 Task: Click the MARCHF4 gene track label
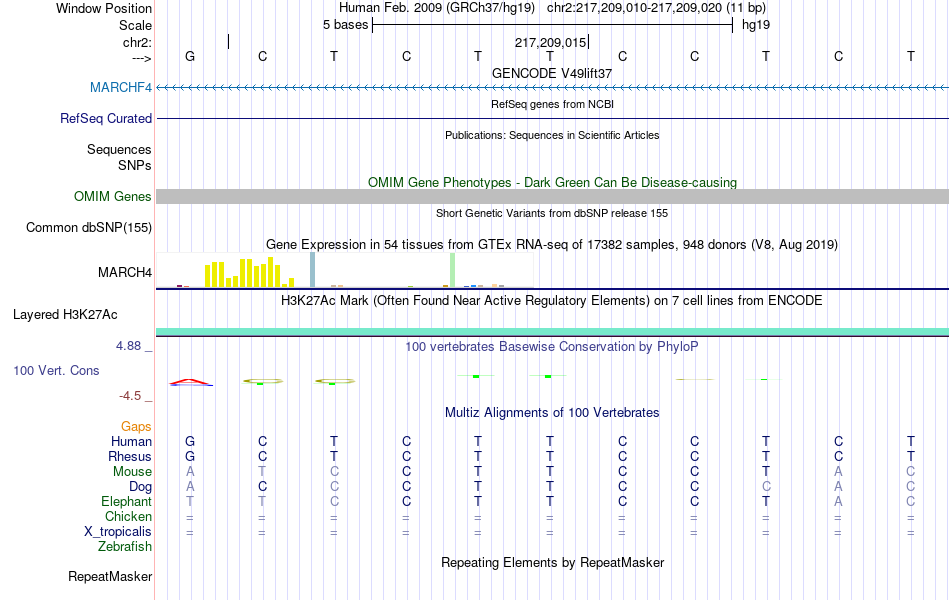coord(121,87)
